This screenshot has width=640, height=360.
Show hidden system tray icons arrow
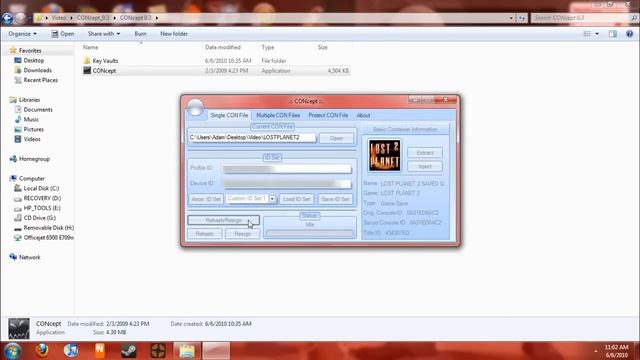[596, 351]
